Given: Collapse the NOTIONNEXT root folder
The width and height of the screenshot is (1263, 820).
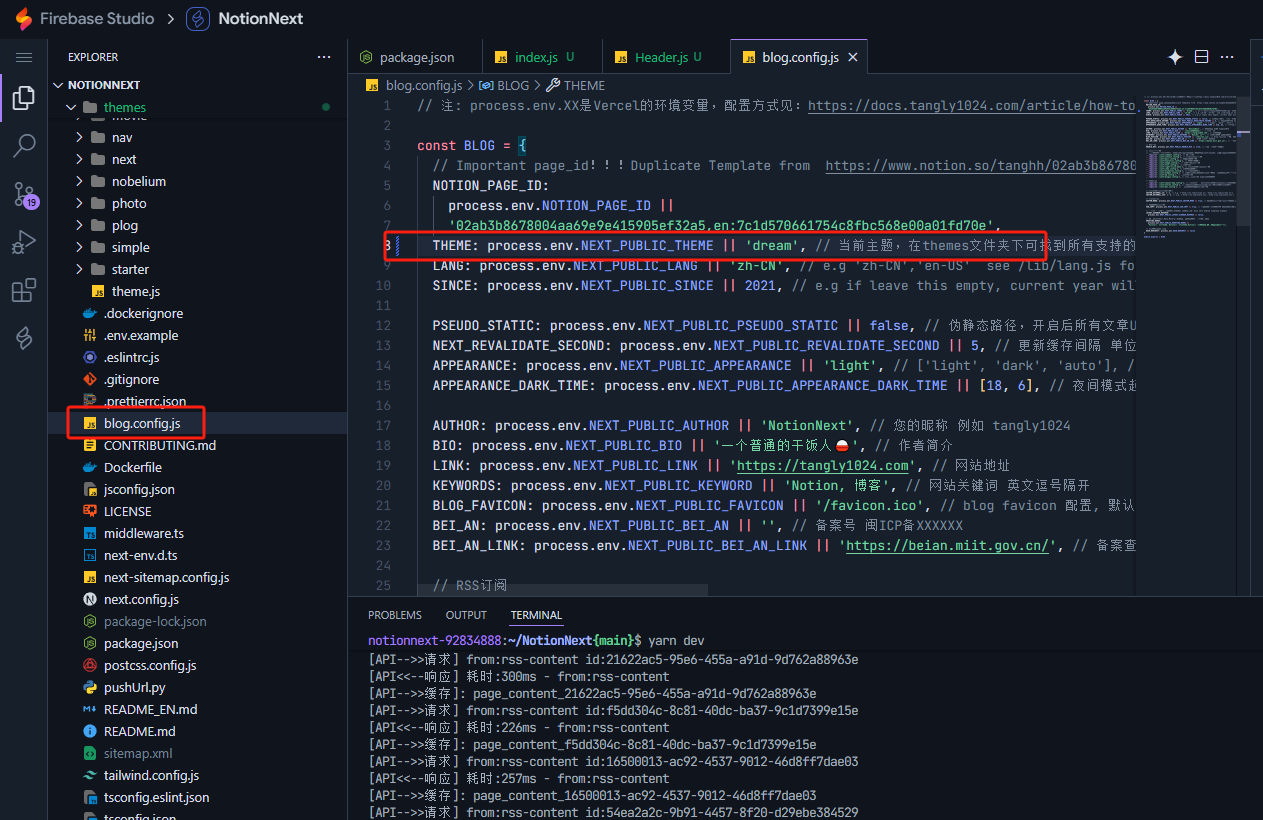Looking at the screenshot, I should 58,85.
